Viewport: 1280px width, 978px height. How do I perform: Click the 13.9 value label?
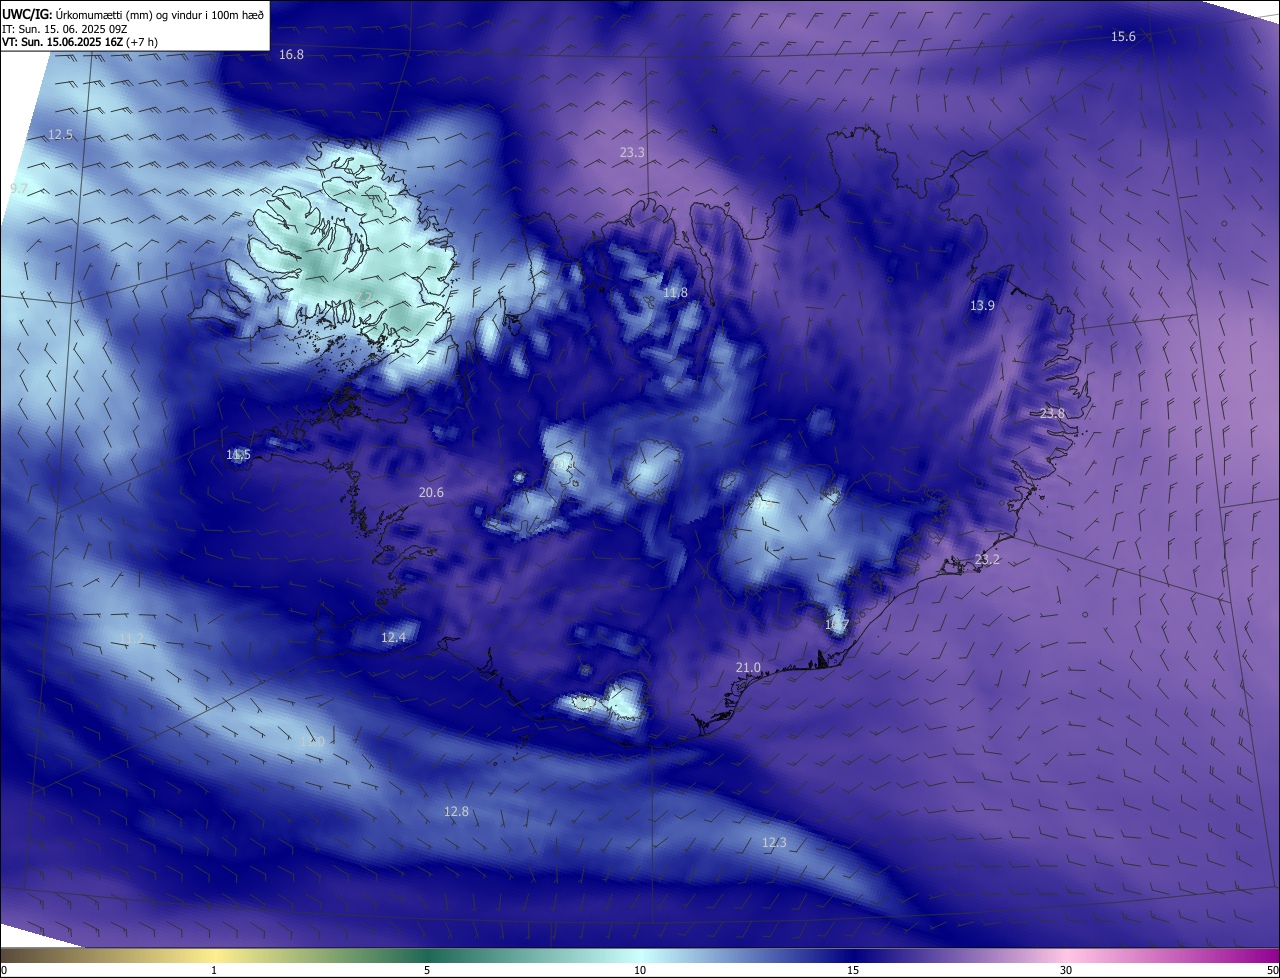[982, 306]
